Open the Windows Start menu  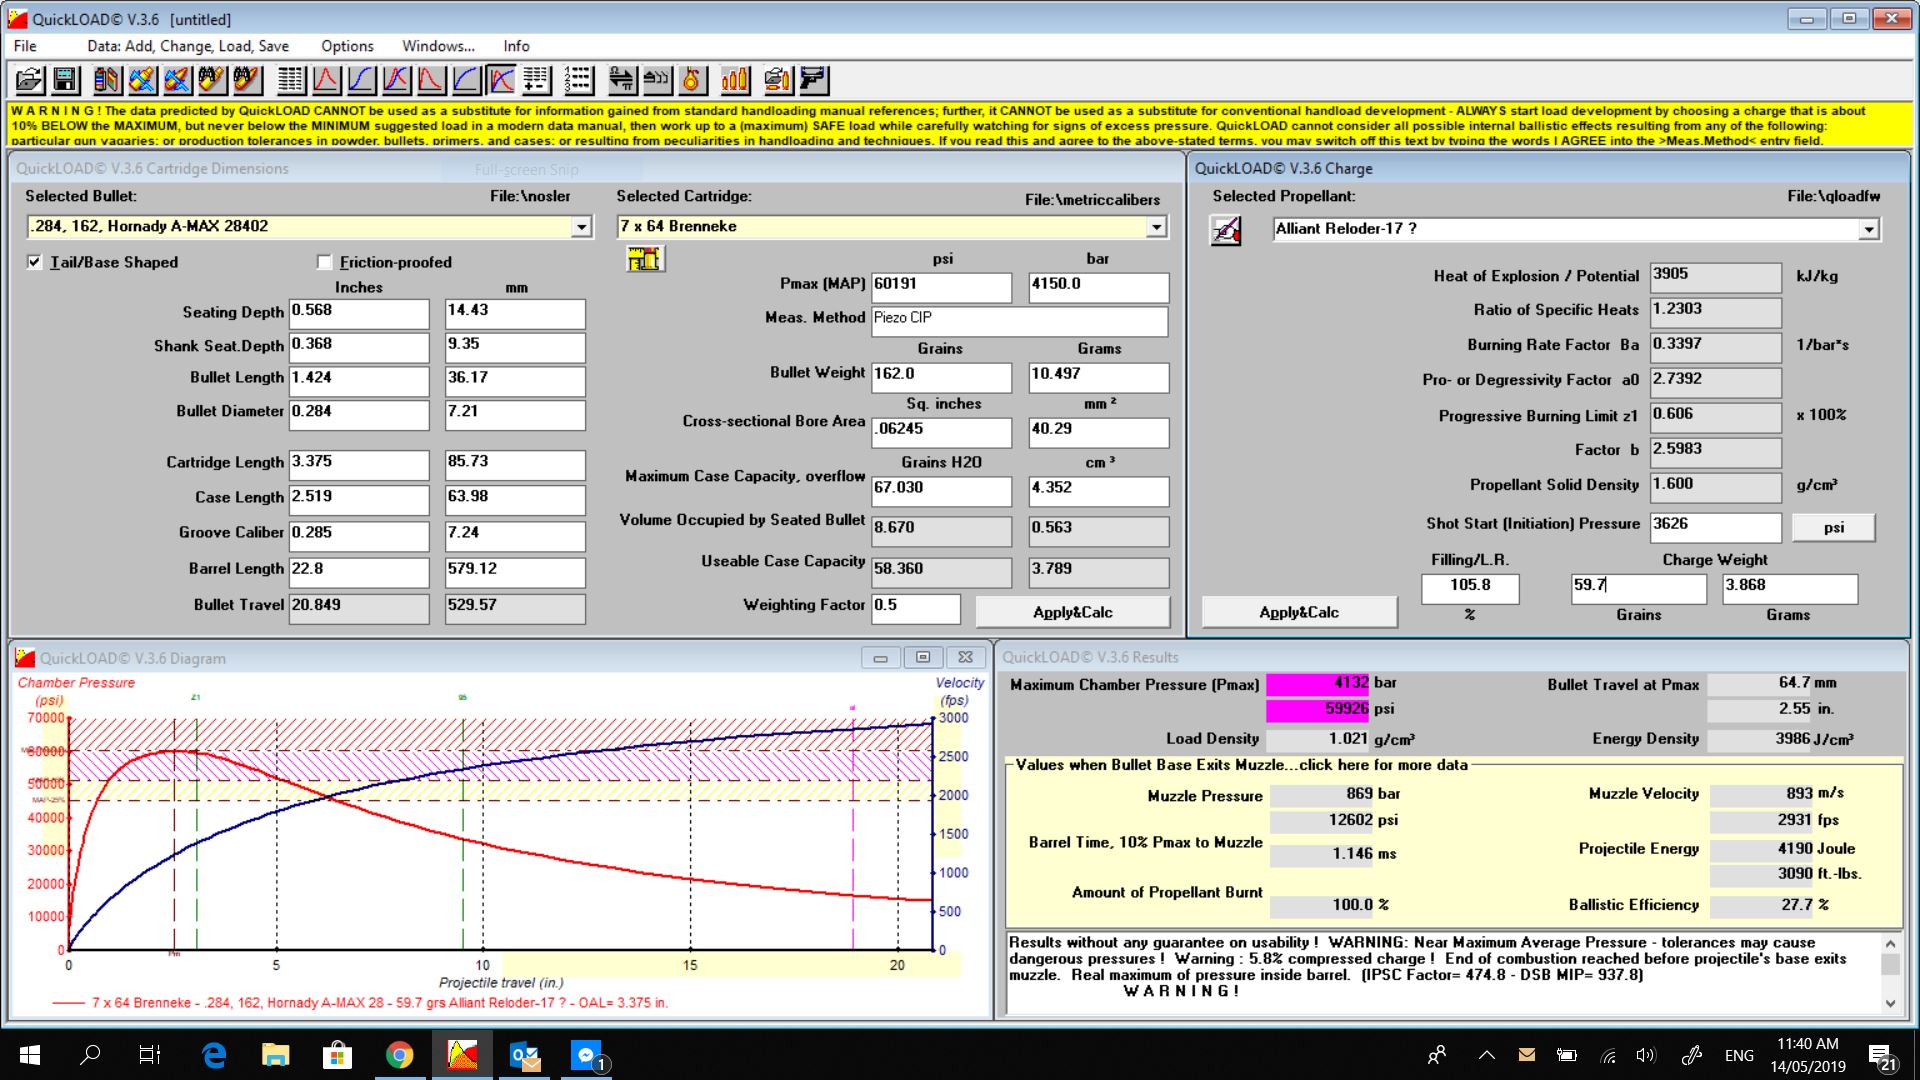tap(30, 1055)
